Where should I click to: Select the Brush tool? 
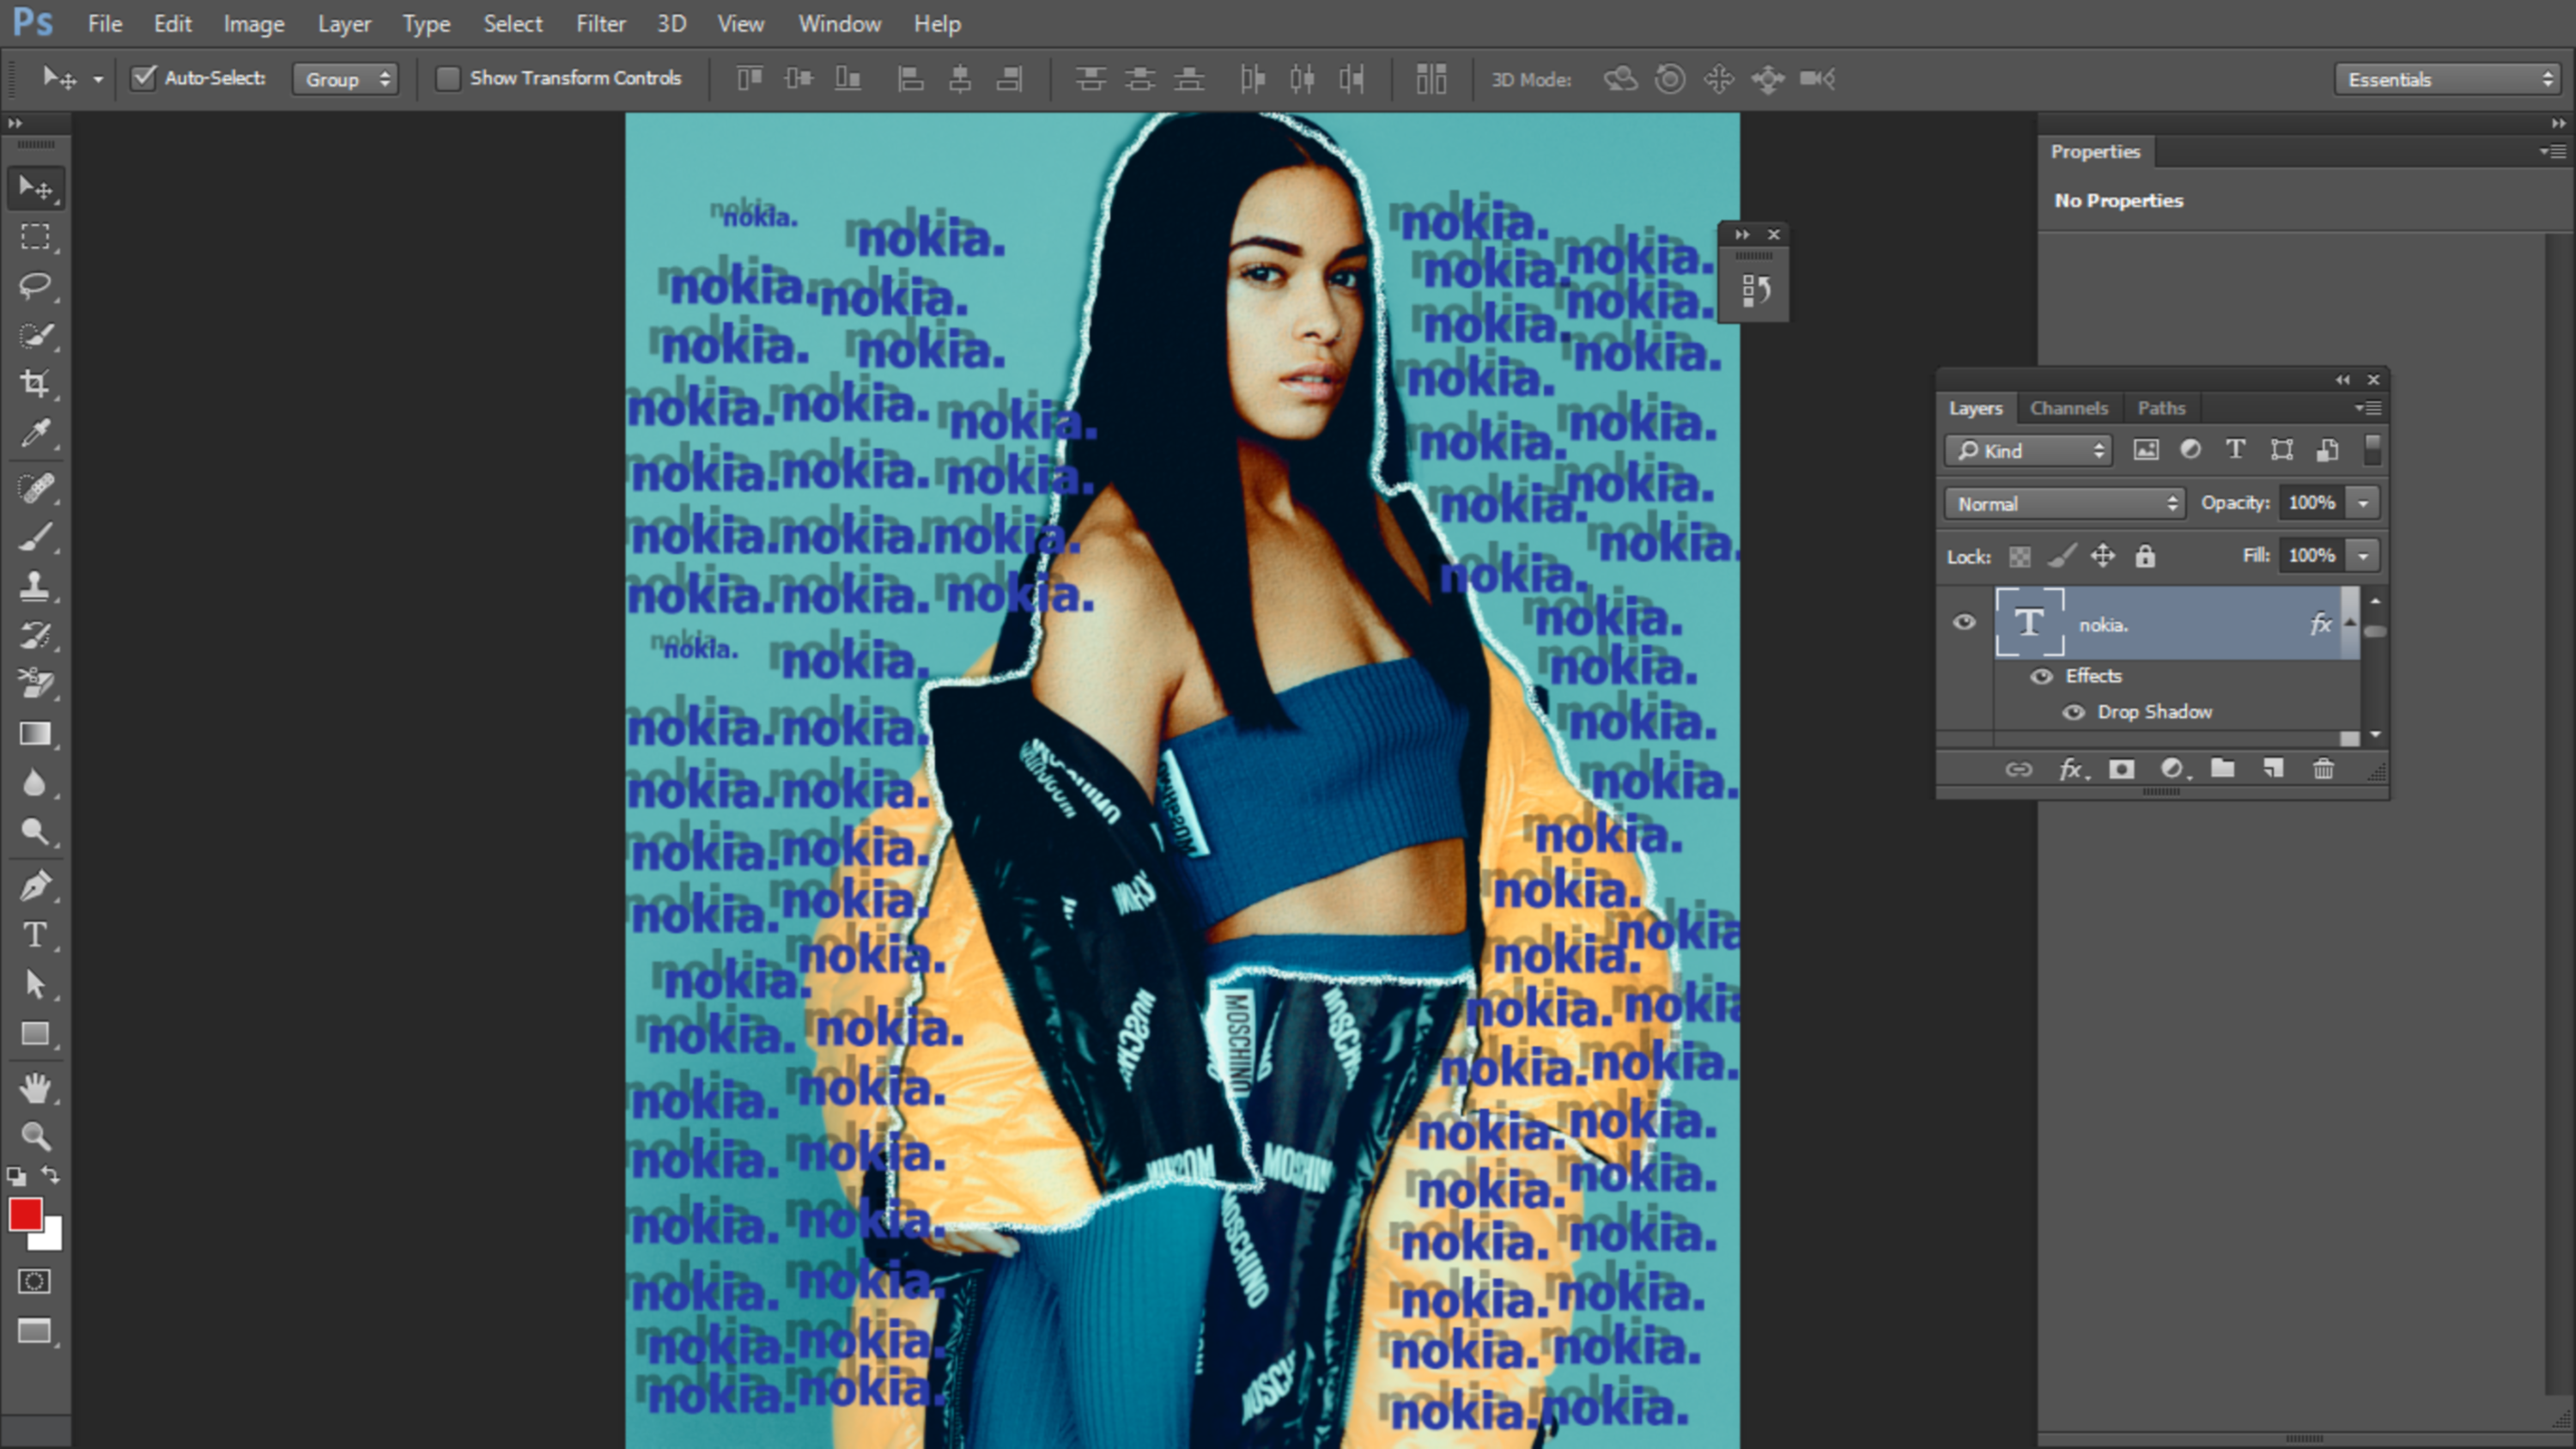click(x=35, y=537)
